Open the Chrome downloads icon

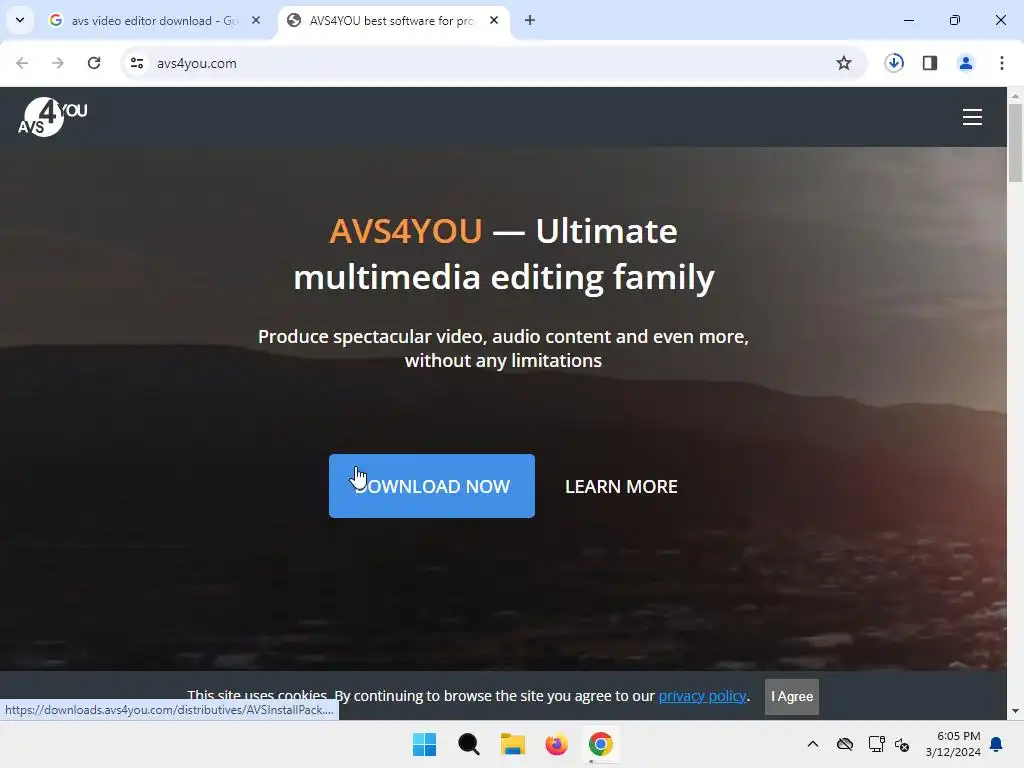(894, 63)
